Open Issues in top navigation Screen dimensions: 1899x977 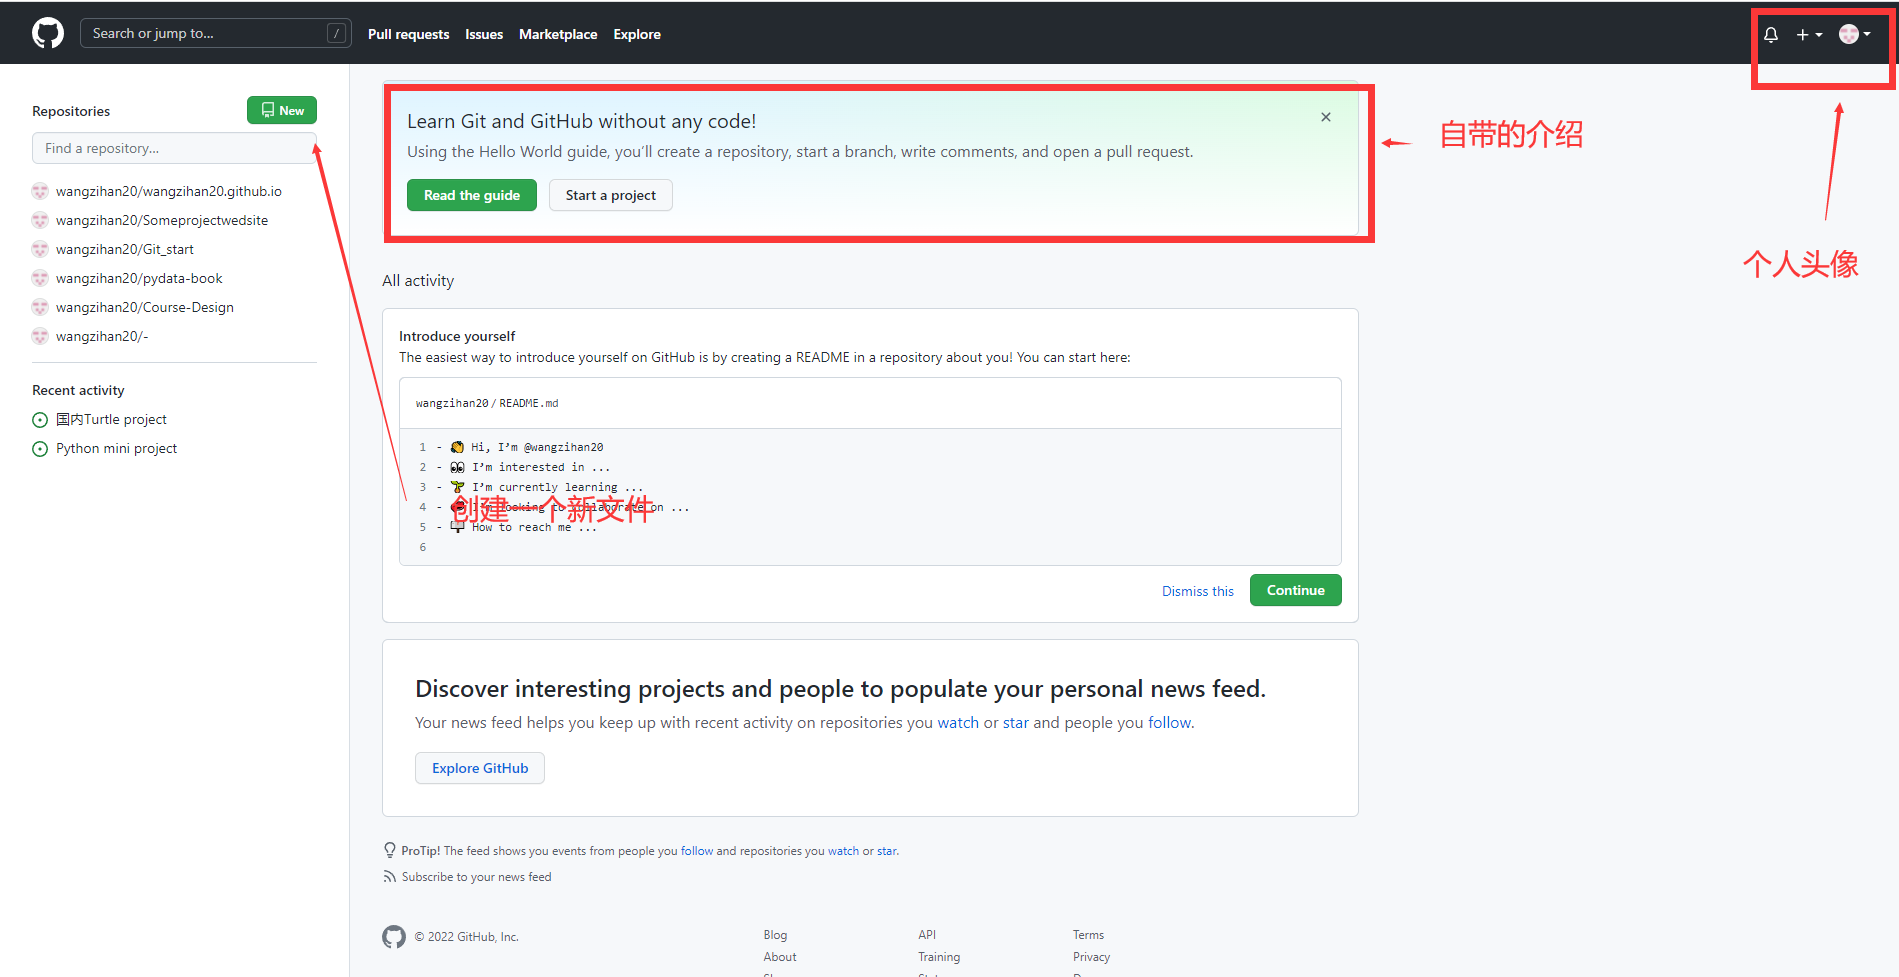click(484, 34)
